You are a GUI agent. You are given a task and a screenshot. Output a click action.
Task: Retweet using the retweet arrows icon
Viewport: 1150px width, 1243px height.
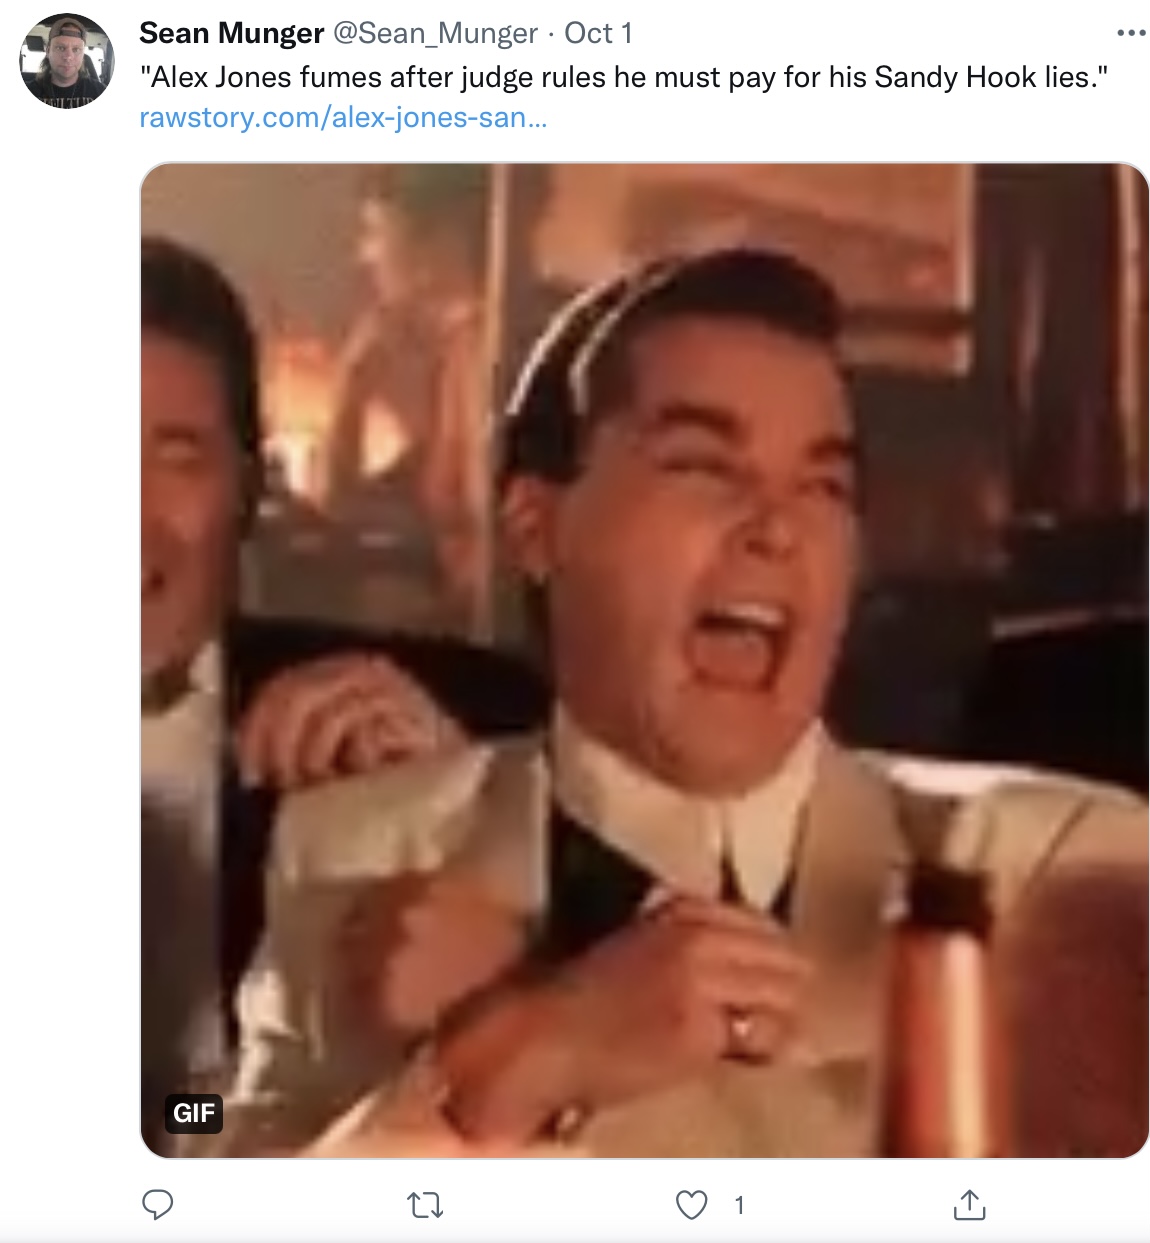click(426, 1205)
